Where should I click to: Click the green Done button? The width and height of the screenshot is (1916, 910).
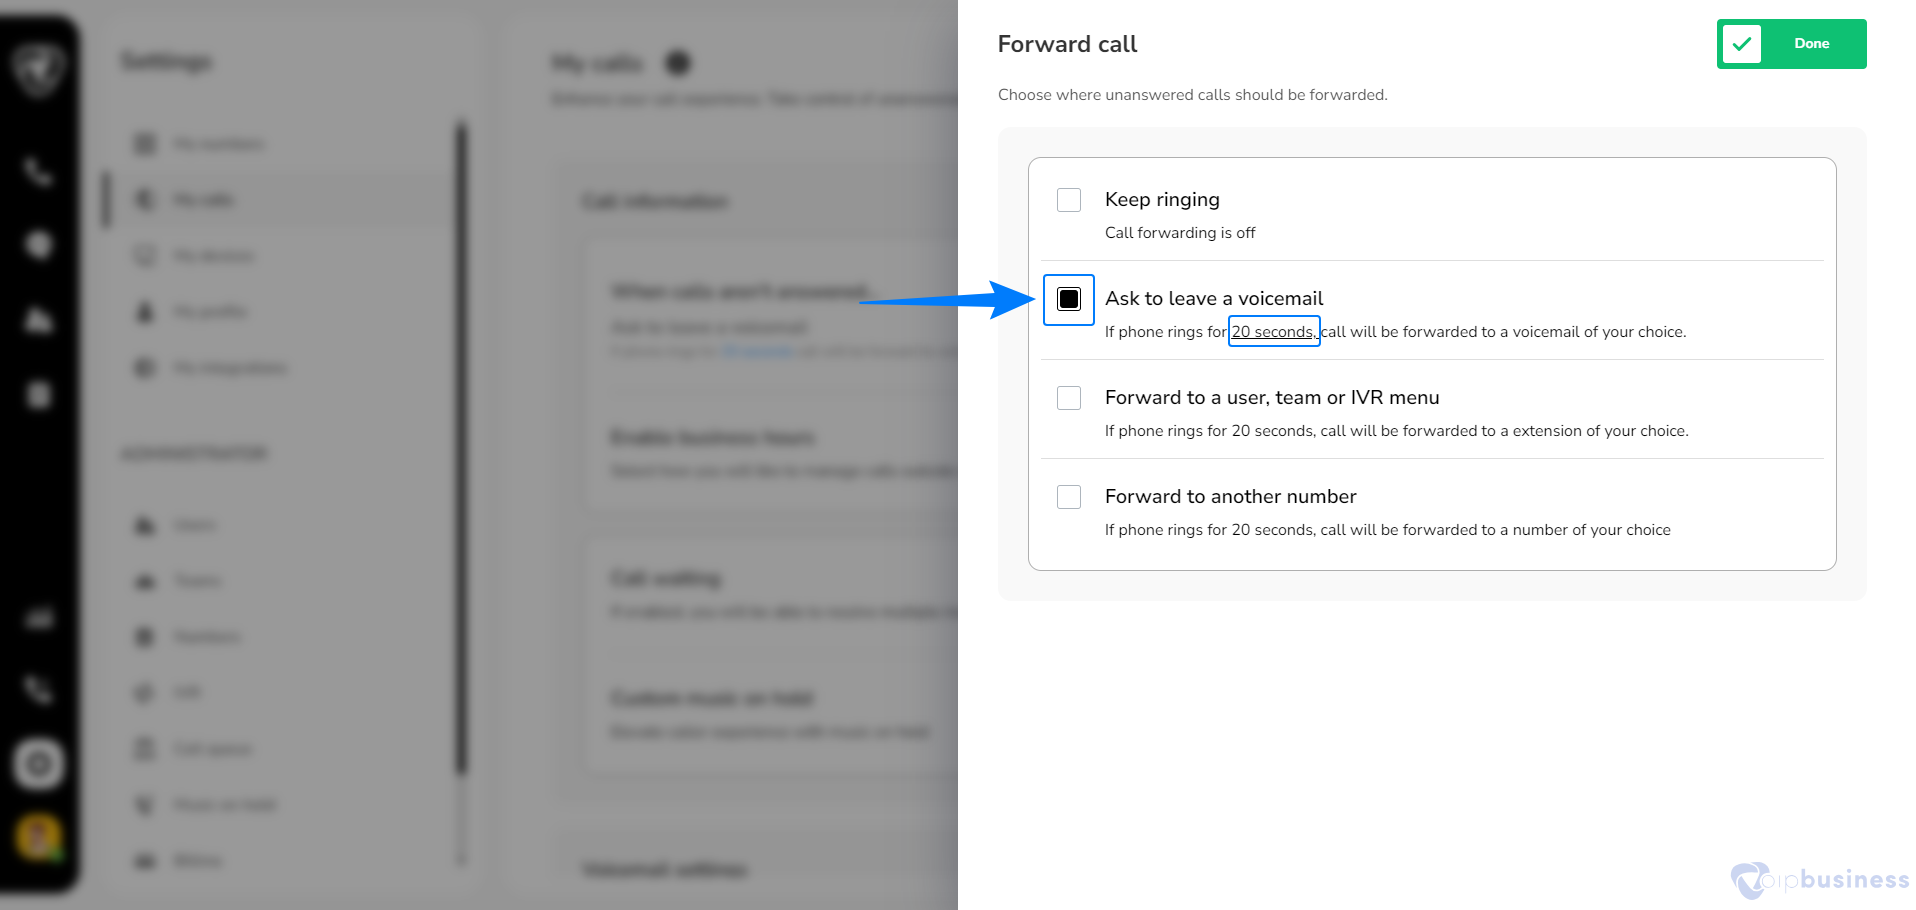click(x=1791, y=44)
